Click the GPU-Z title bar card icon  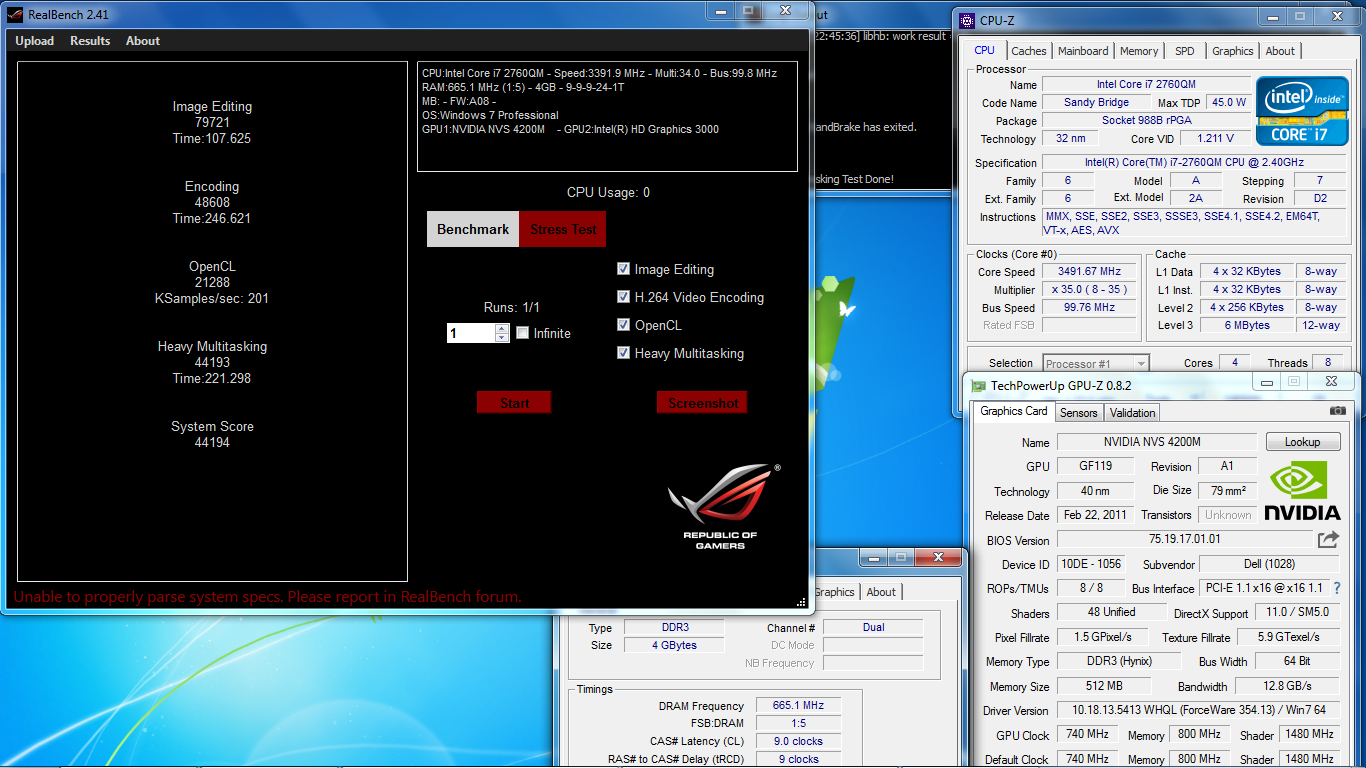[977, 385]
